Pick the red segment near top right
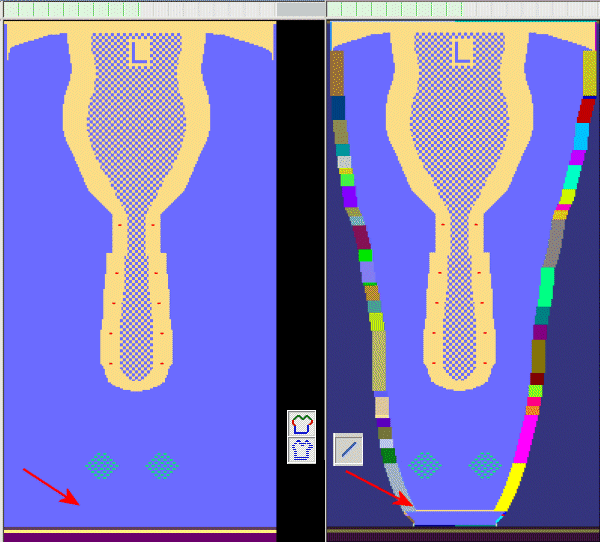The image size is (600, 542). point(587,109)
